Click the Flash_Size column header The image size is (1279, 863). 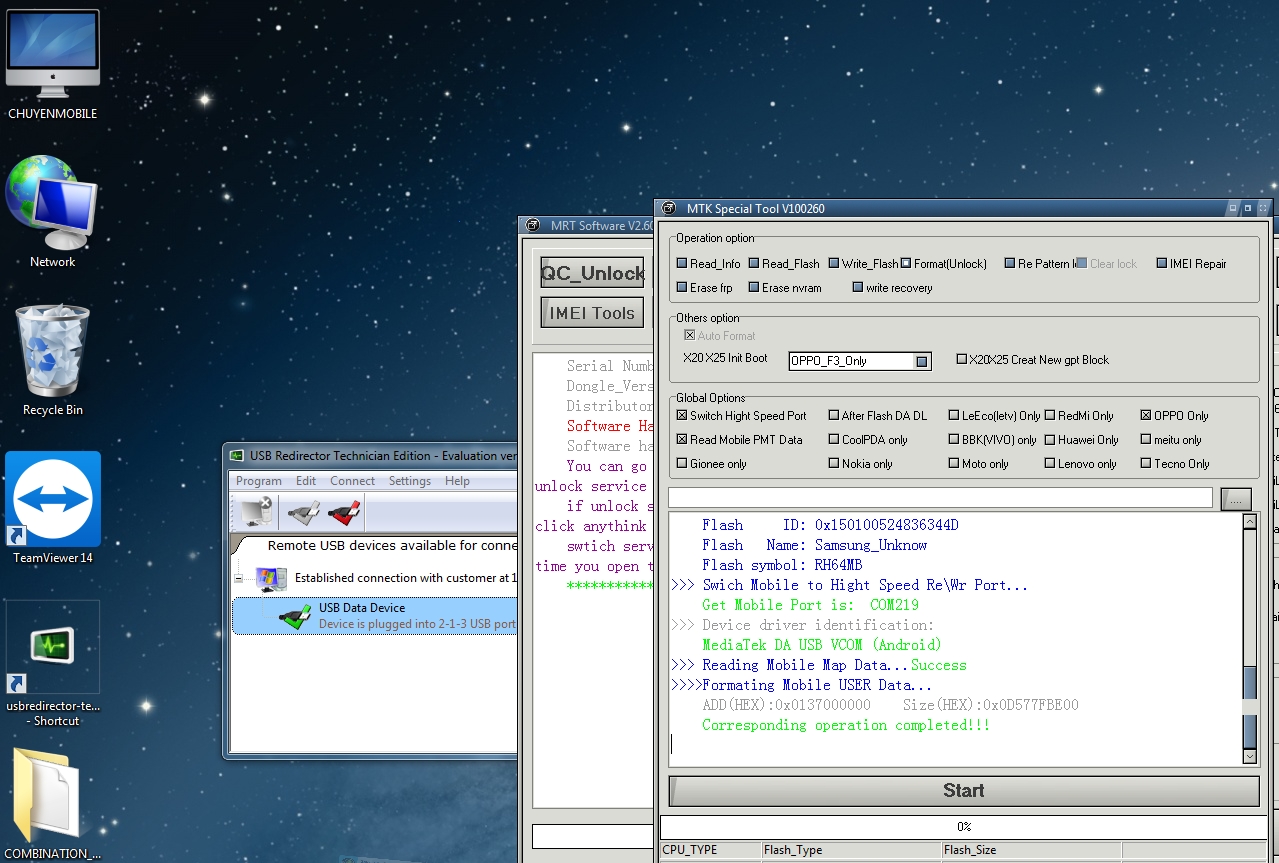click(x=1032, y=850)
